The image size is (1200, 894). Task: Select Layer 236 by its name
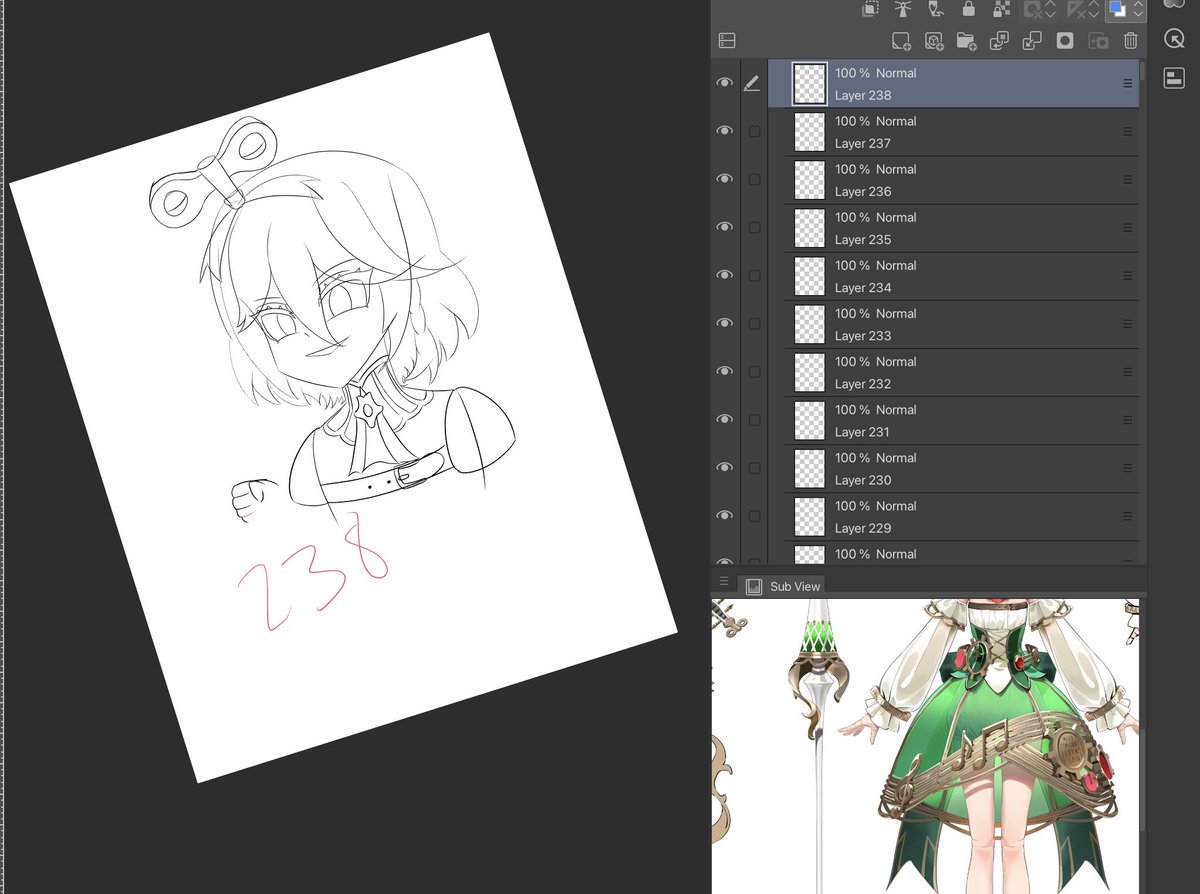863,191
